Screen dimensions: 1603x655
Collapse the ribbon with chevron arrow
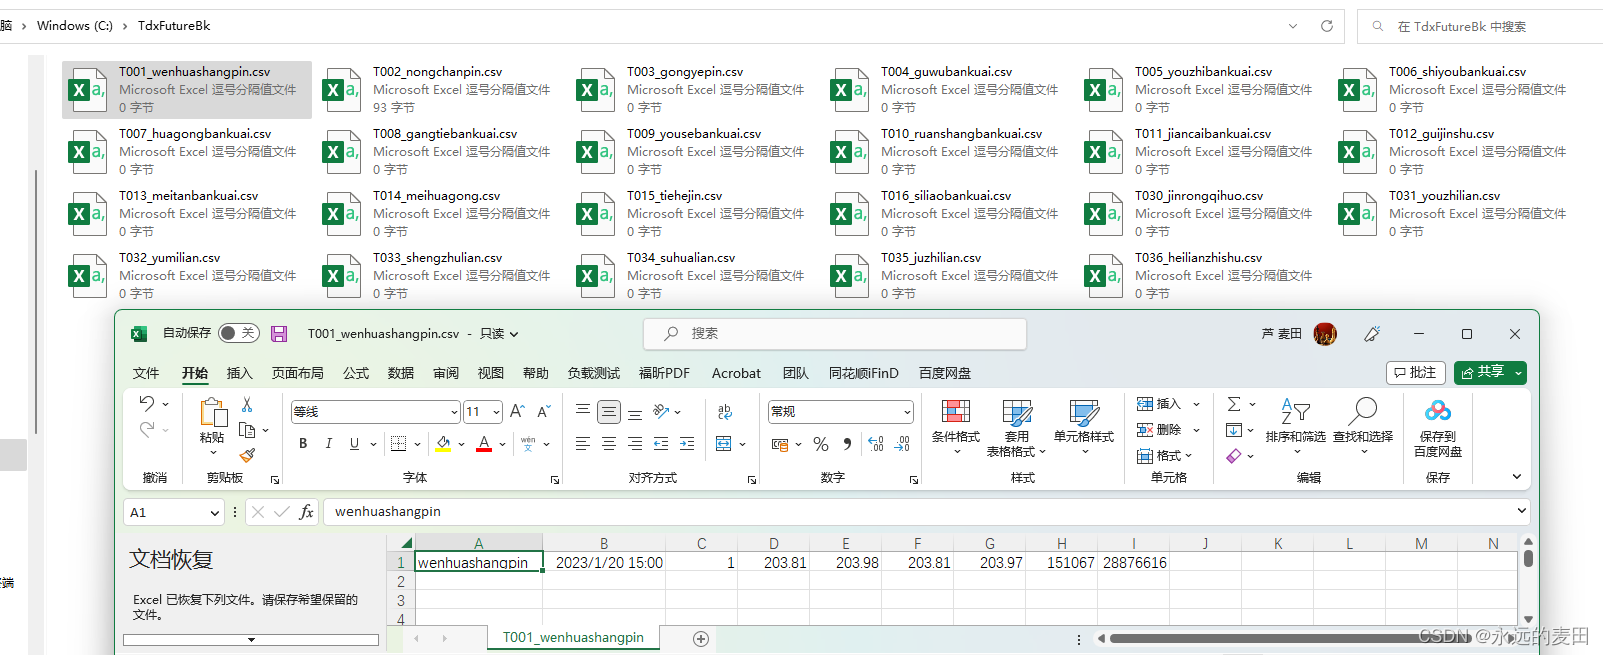pos(1516,477)
